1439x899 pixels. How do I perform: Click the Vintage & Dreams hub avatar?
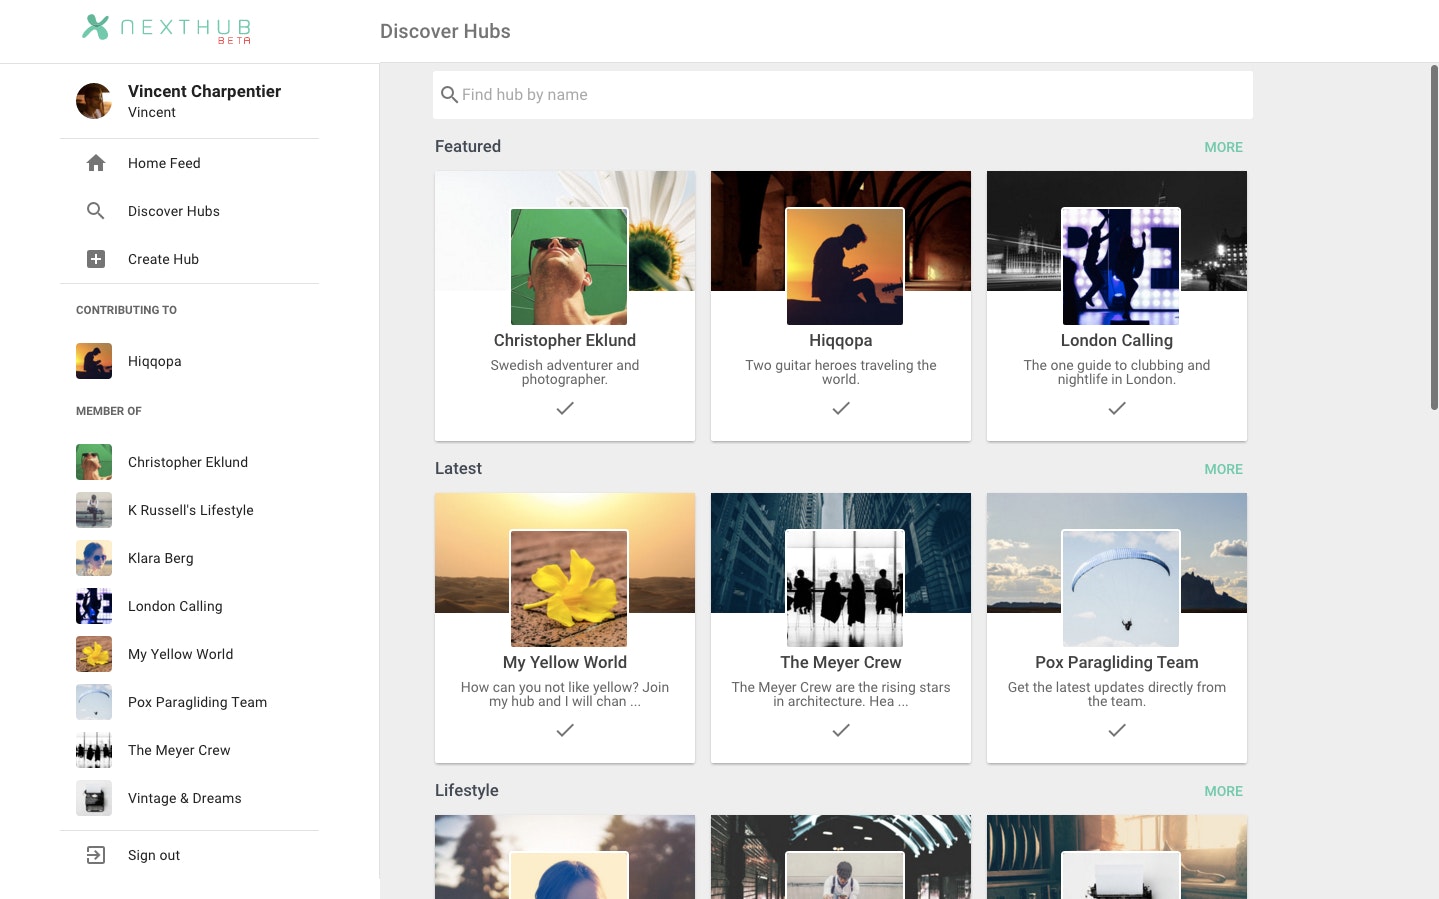[93, 798]
